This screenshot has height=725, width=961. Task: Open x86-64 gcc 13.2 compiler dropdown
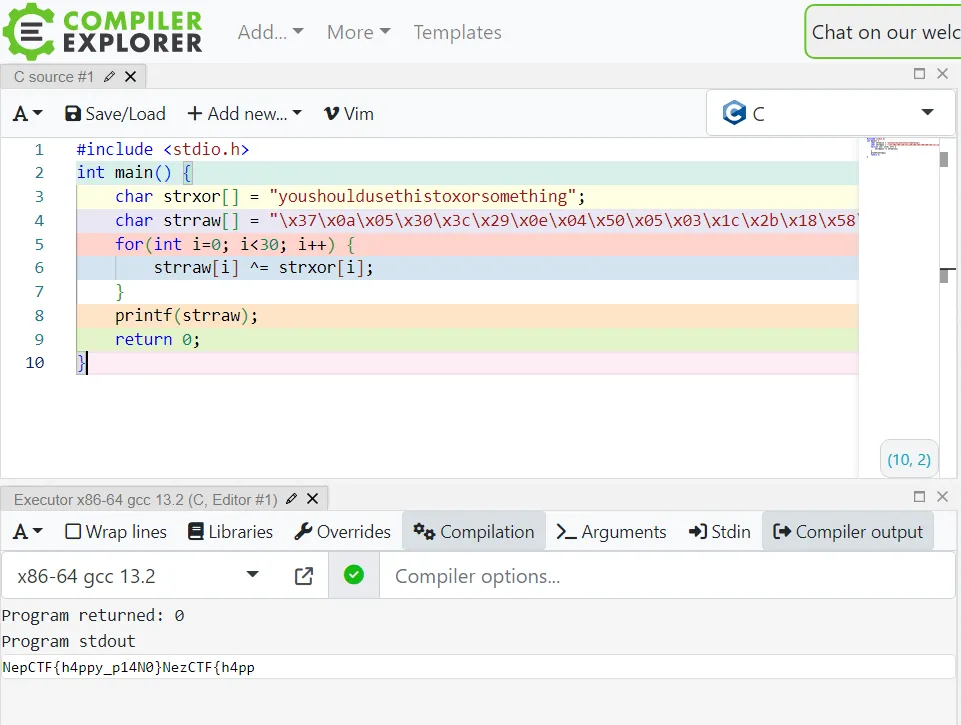(138, 576)
